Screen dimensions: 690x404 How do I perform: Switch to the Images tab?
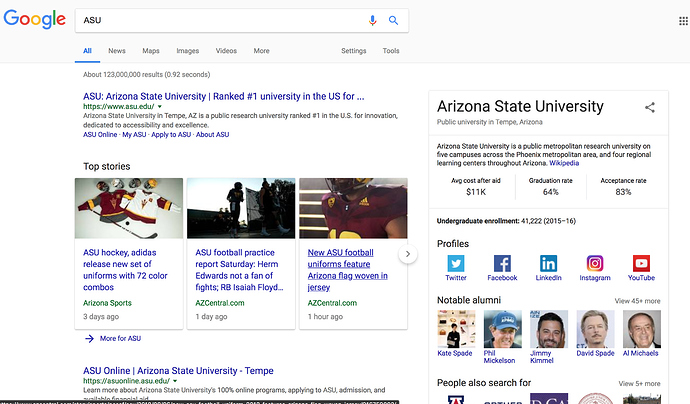[187, 51]
